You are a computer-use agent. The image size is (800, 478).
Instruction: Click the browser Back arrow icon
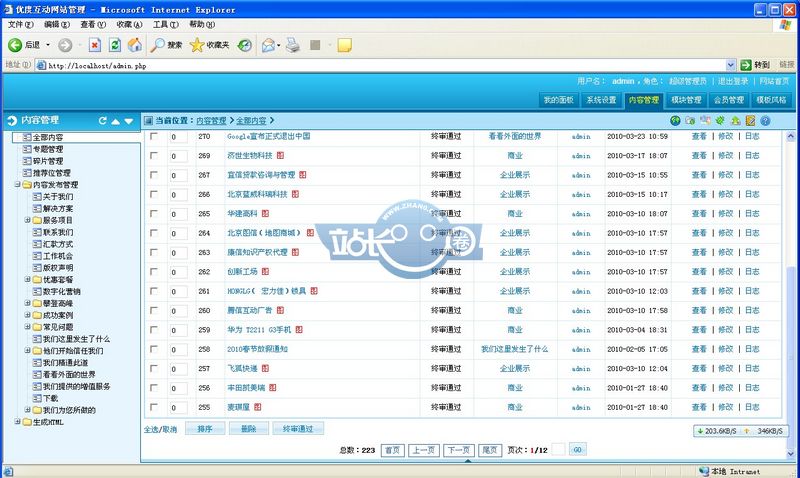pos(15,45)
